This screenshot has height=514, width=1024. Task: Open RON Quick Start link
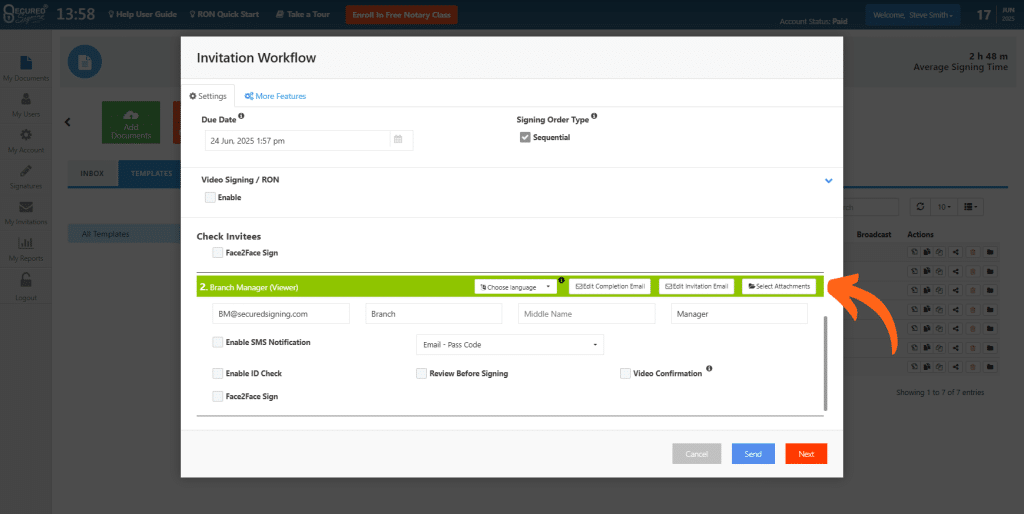point(224,14)
